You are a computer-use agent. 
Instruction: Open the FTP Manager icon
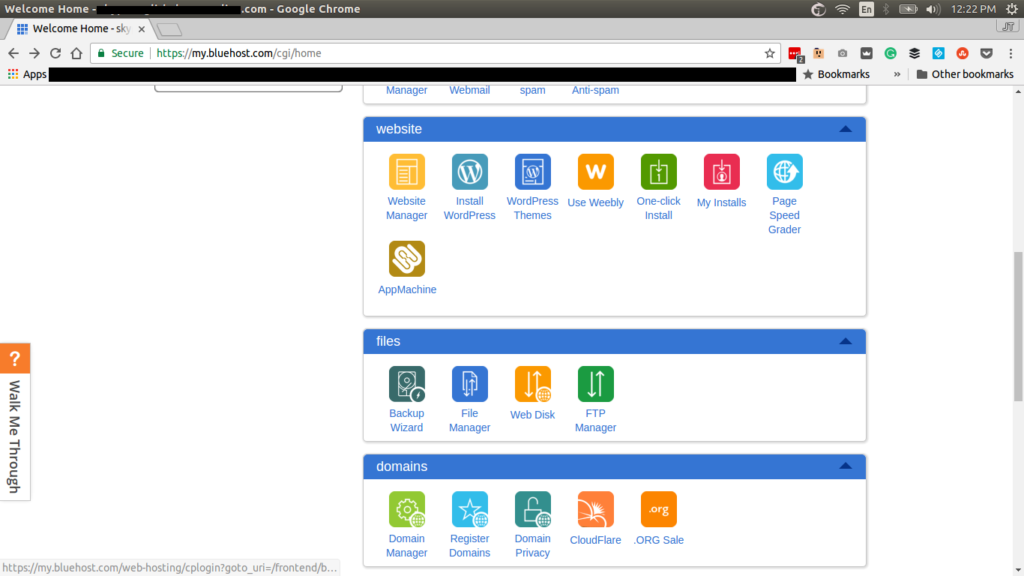coord(596,384)
